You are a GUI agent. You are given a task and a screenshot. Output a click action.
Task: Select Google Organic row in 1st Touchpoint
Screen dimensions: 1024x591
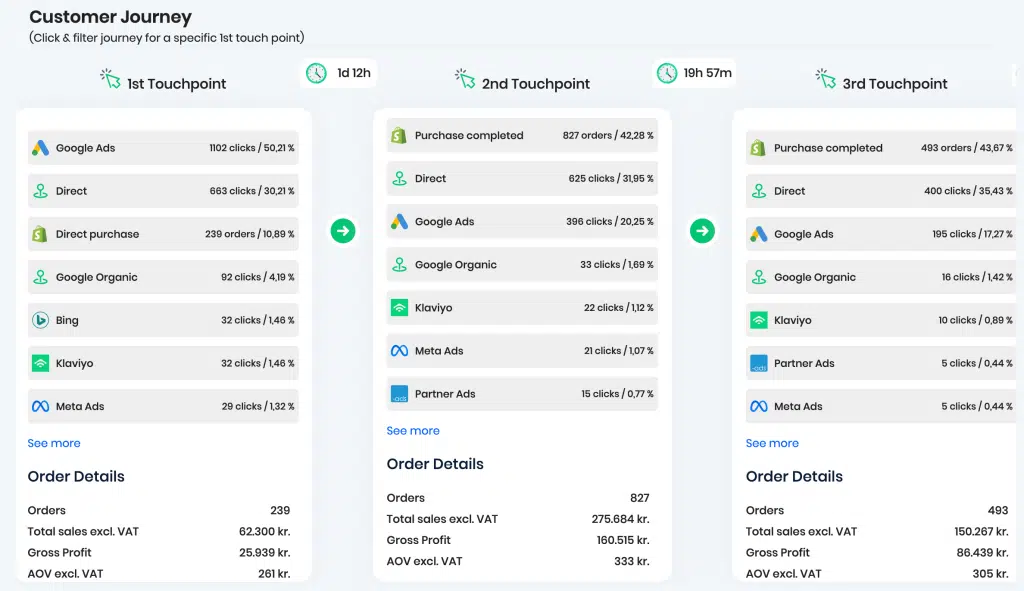[163, 277]
